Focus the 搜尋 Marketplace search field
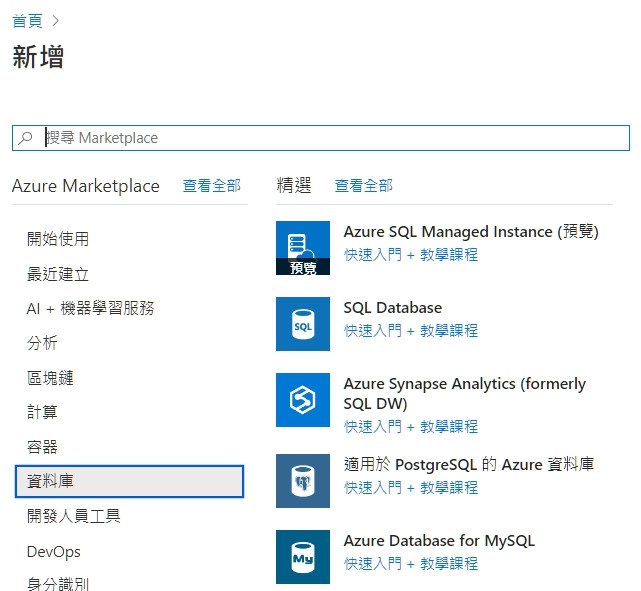The height and width of the screenshot is (591, 641). coord(320,138)
